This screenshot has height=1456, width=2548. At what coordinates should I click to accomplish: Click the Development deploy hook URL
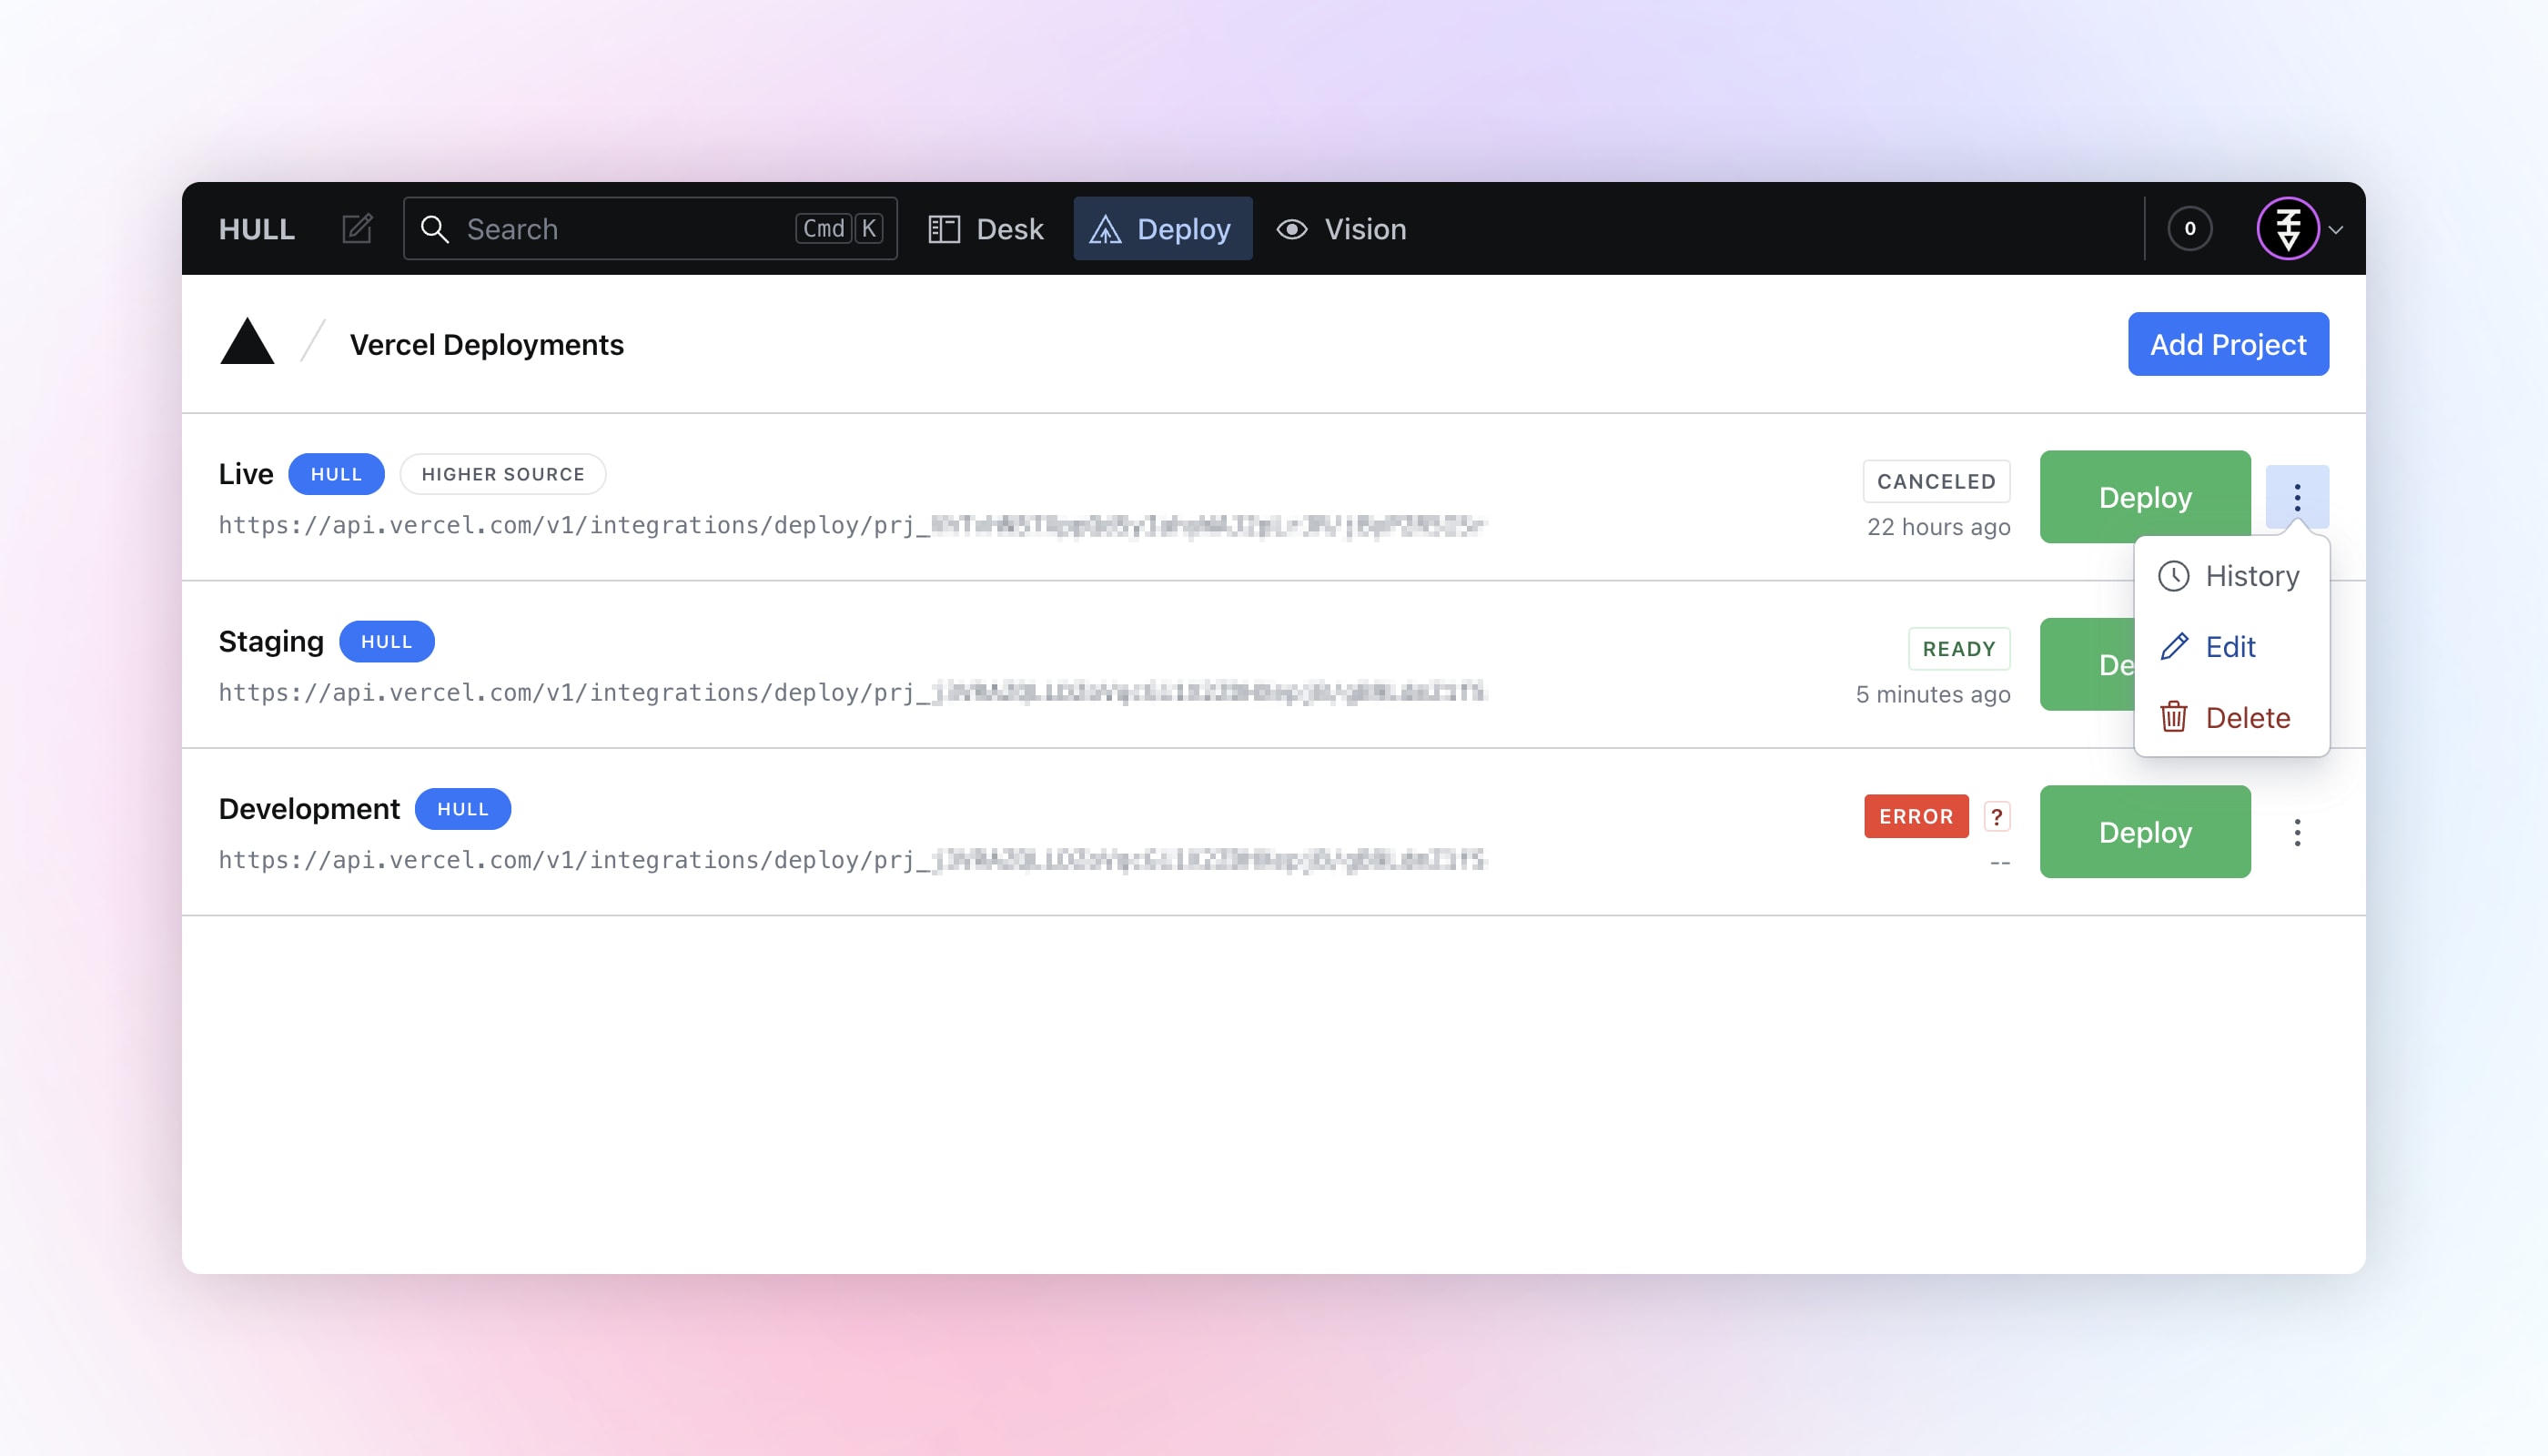pyautogui.click(x=852, y=860)
